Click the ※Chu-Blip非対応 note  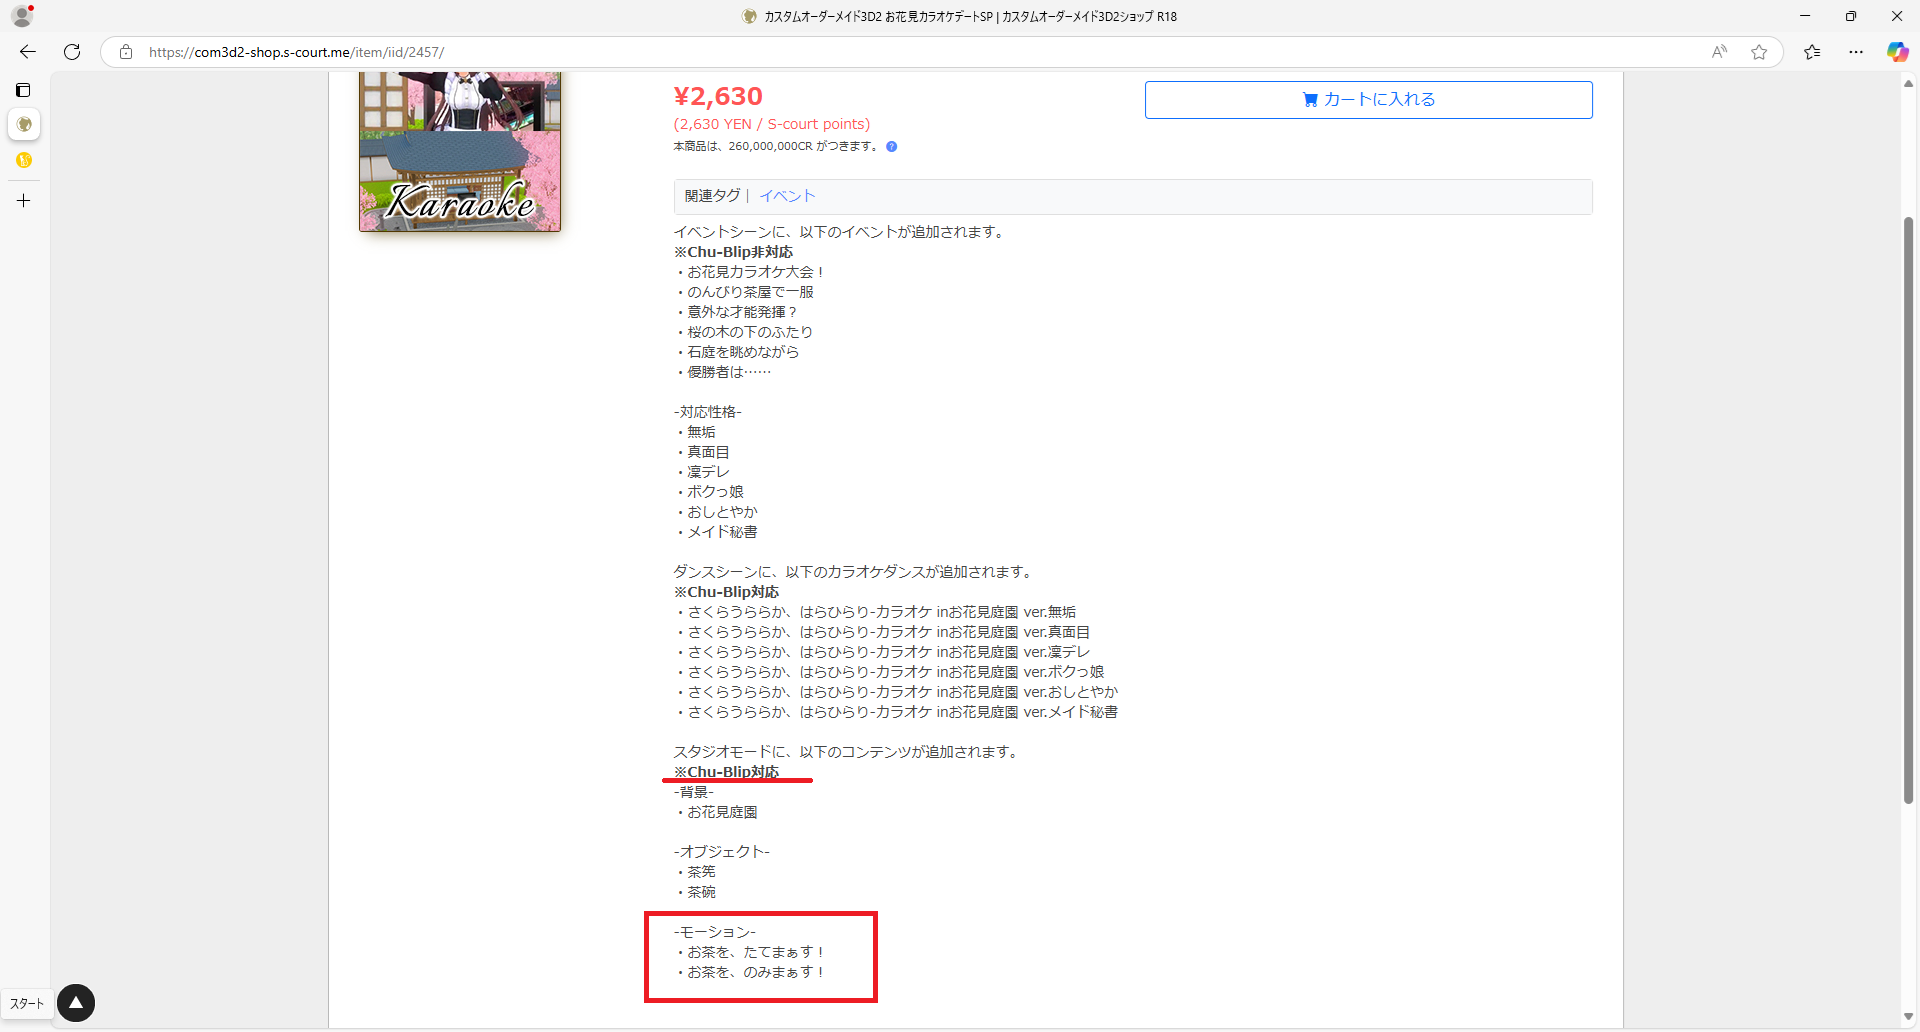click(733, 252)
